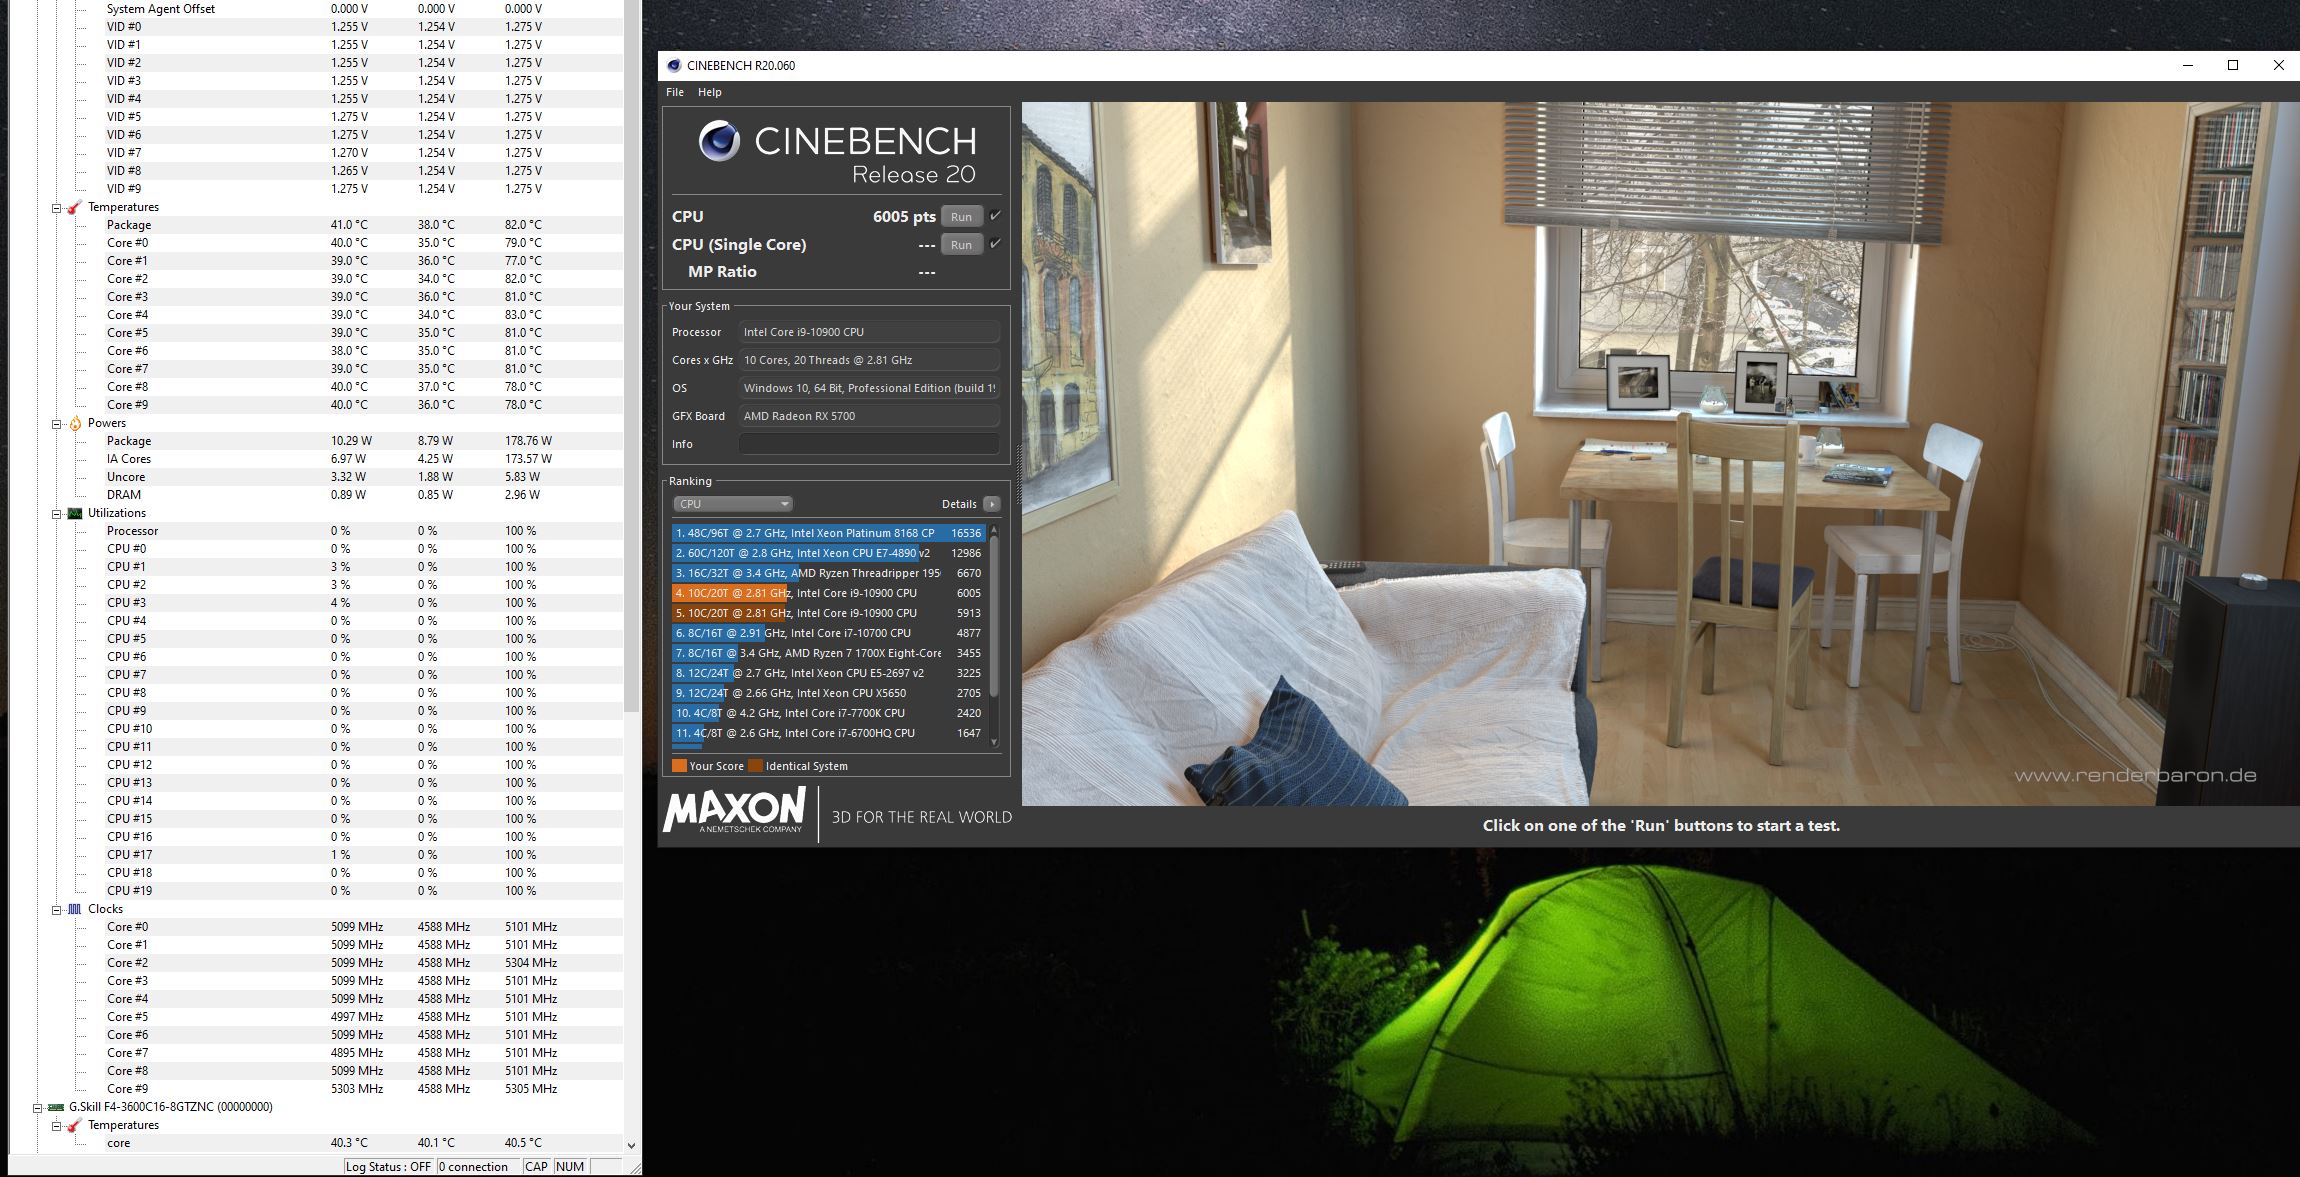
Task: Click the hardware monitor scroll down arrow
Action: click(x=631, y=1145)
